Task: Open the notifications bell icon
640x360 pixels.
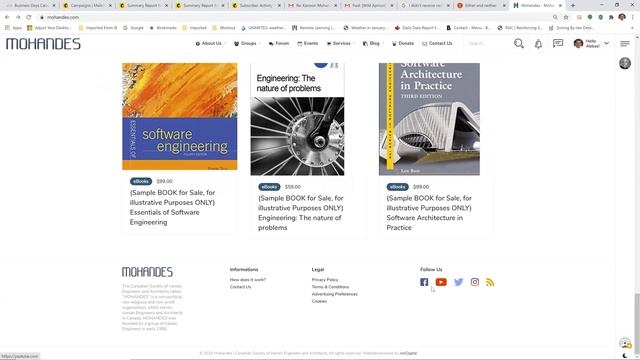Action: click(x=538, y=44)
